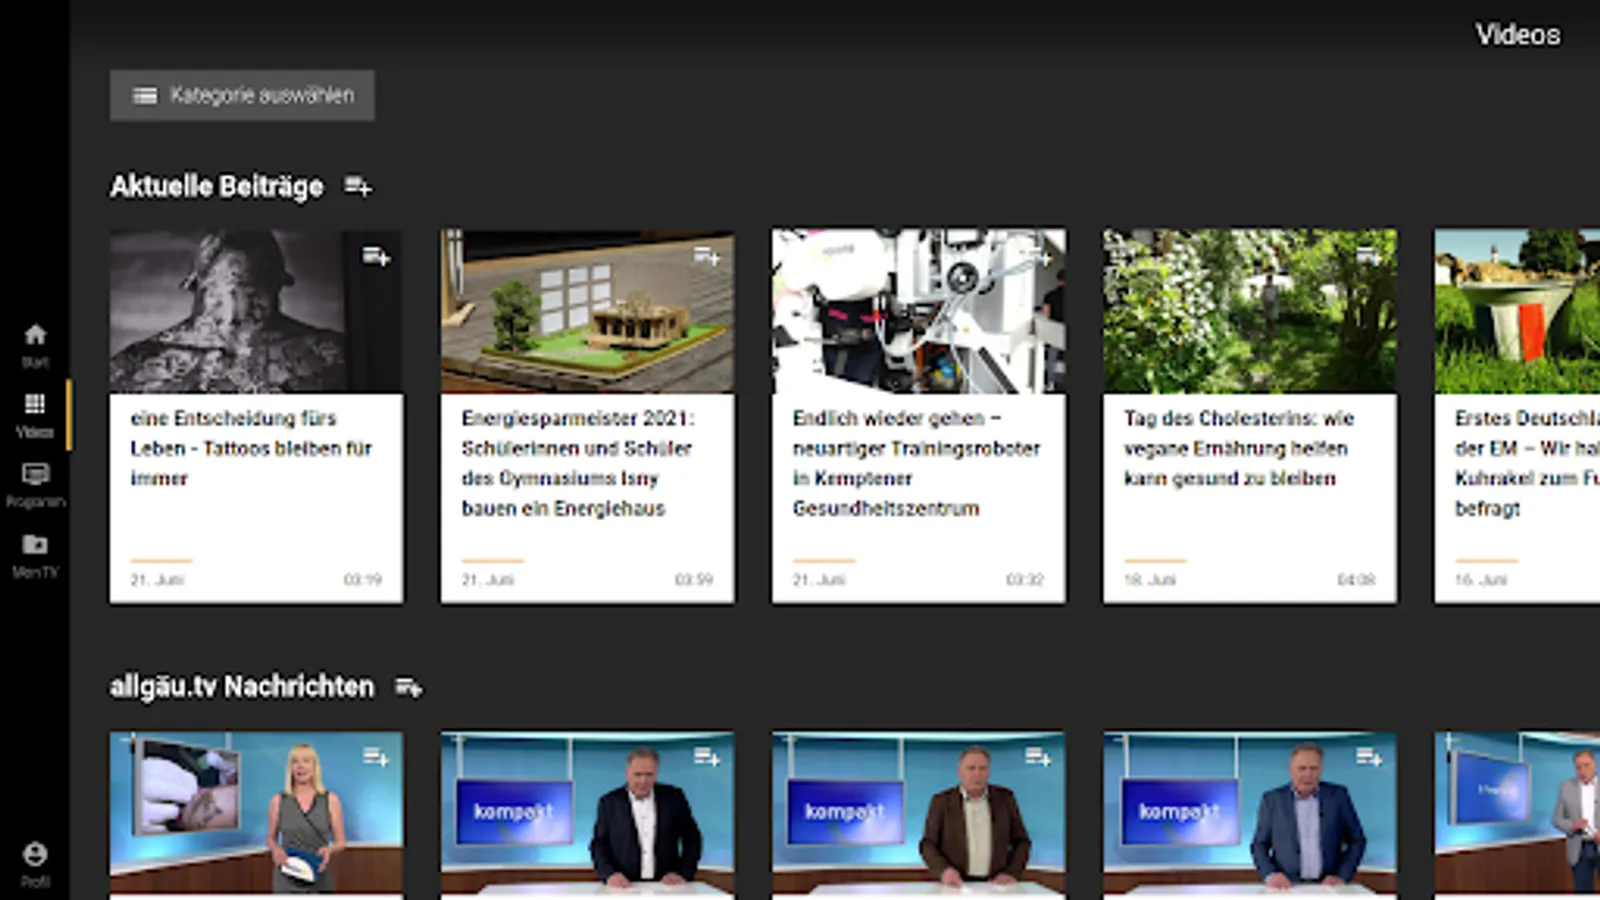Image resolution: width=1600 pixels, height=900 pixels.
Task: Open MeinTV in the sidebar
Action: (35, 556)
